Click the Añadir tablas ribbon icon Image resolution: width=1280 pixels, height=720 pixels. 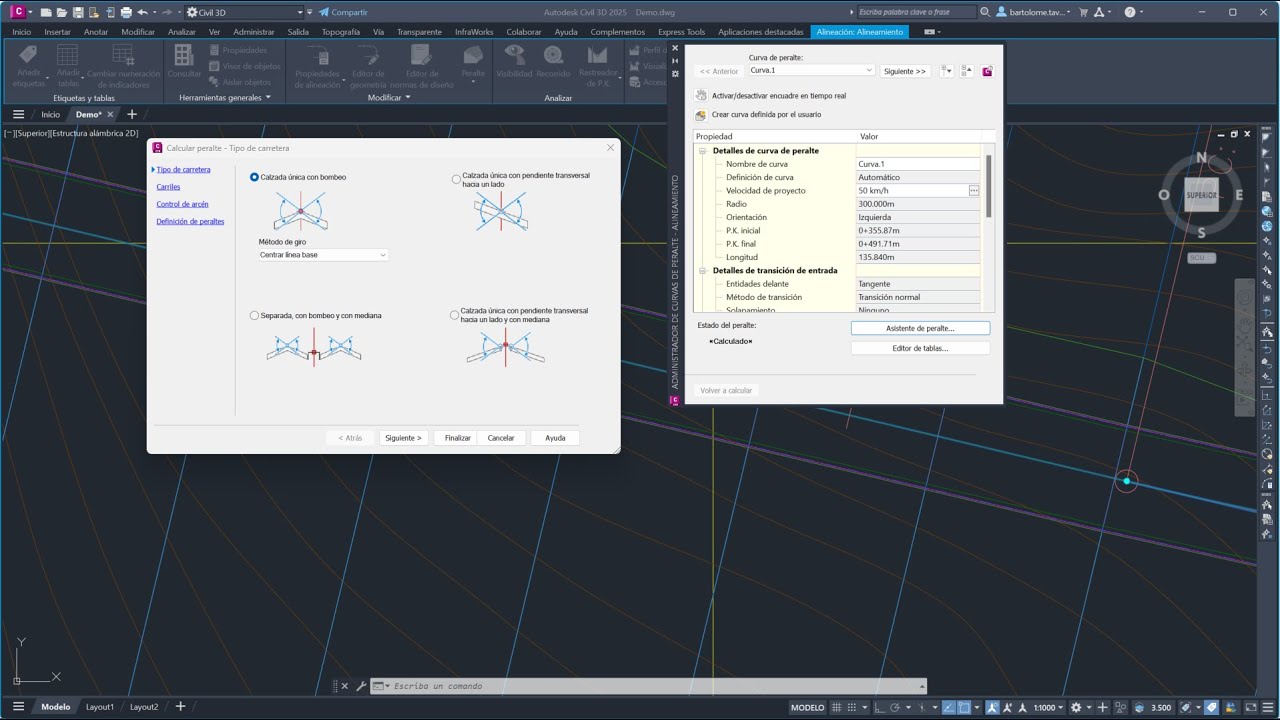click(x=68, y=66)
